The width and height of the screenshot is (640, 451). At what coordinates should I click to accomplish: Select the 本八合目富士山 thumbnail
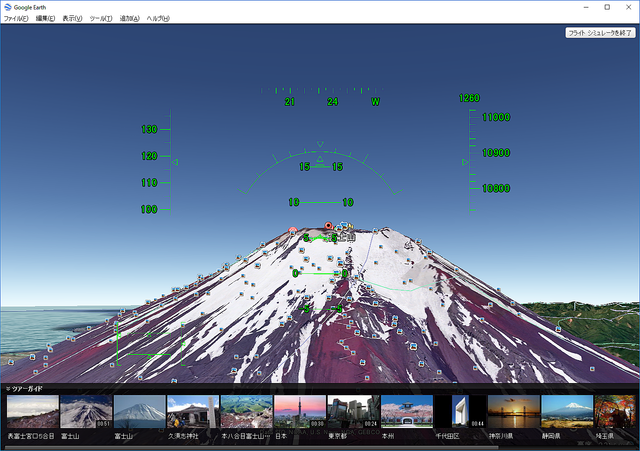(x=246, y=412)
